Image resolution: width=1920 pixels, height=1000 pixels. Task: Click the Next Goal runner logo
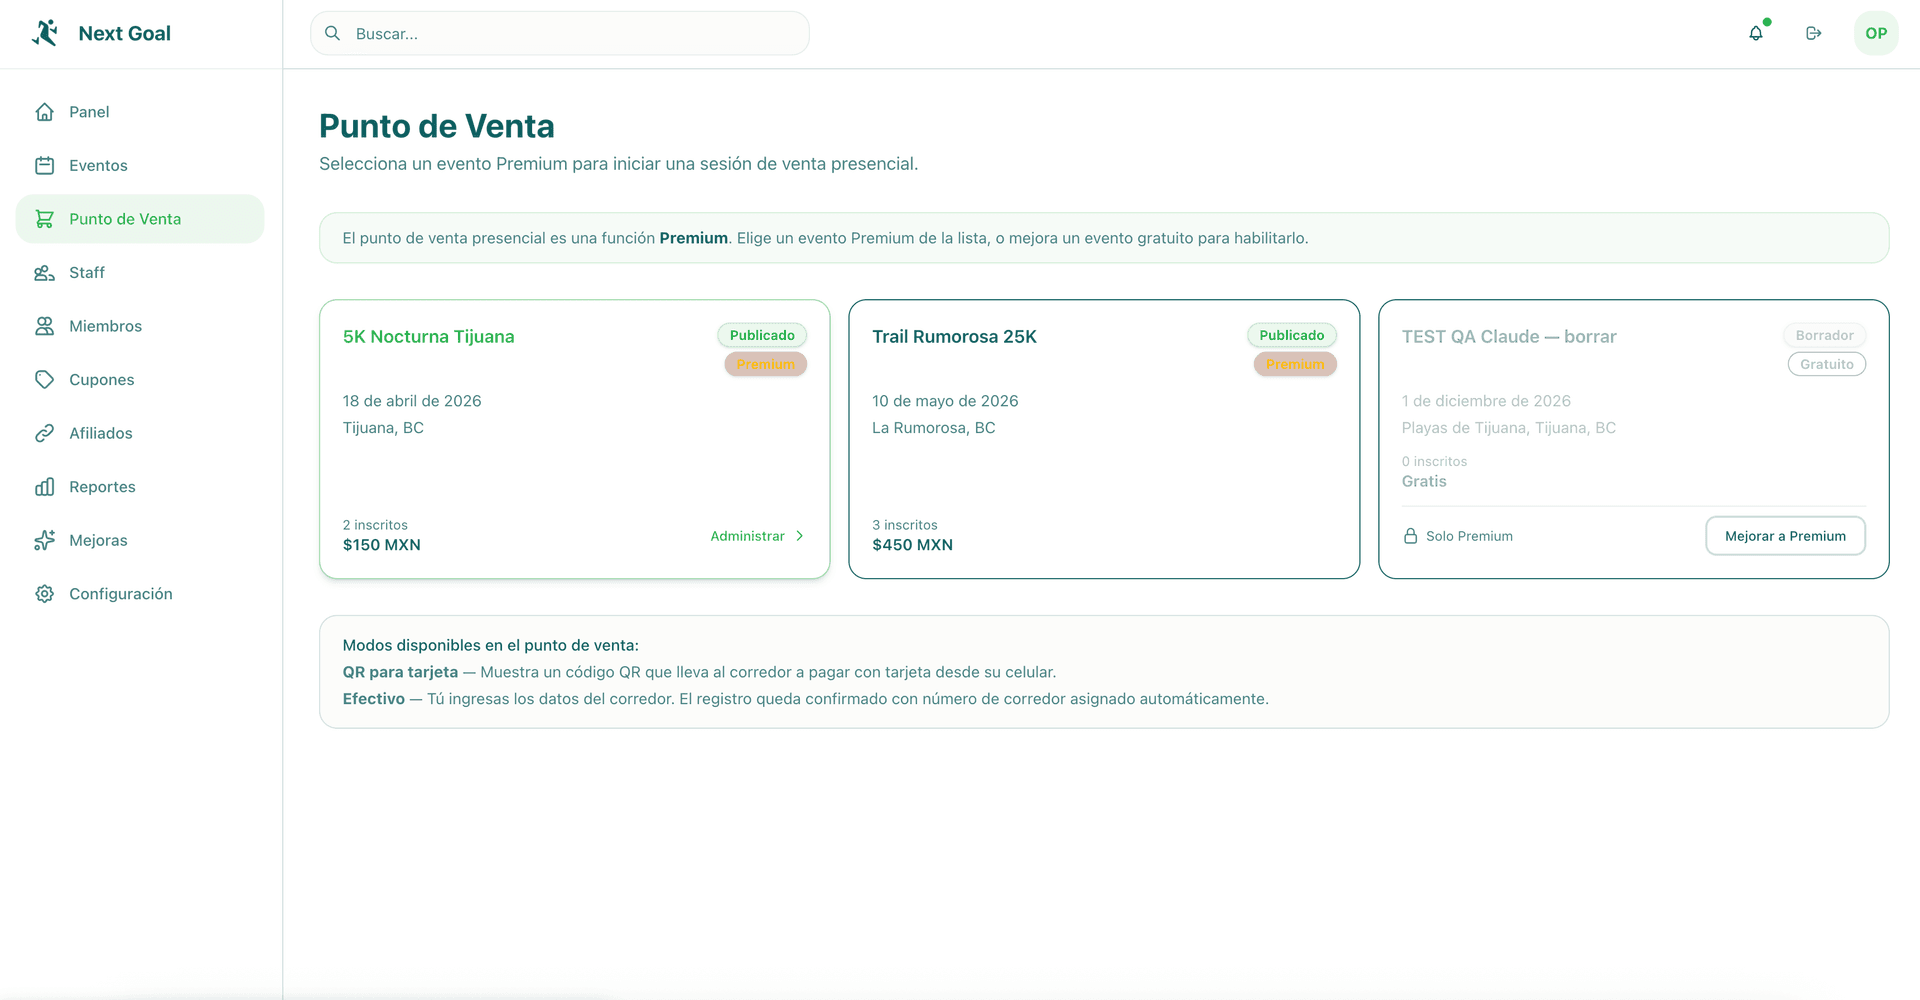45,33
